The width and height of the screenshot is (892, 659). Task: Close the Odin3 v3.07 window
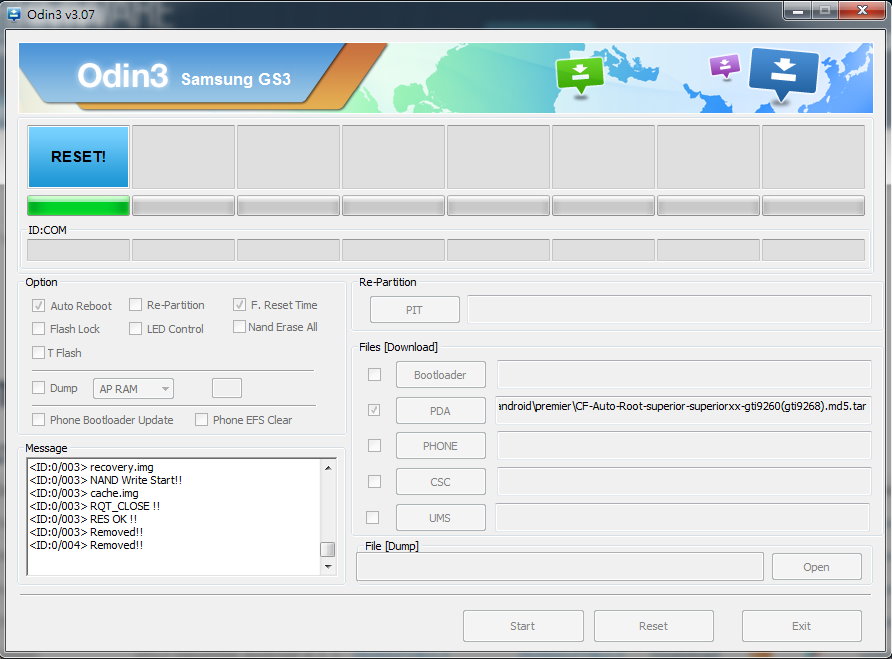862,11
